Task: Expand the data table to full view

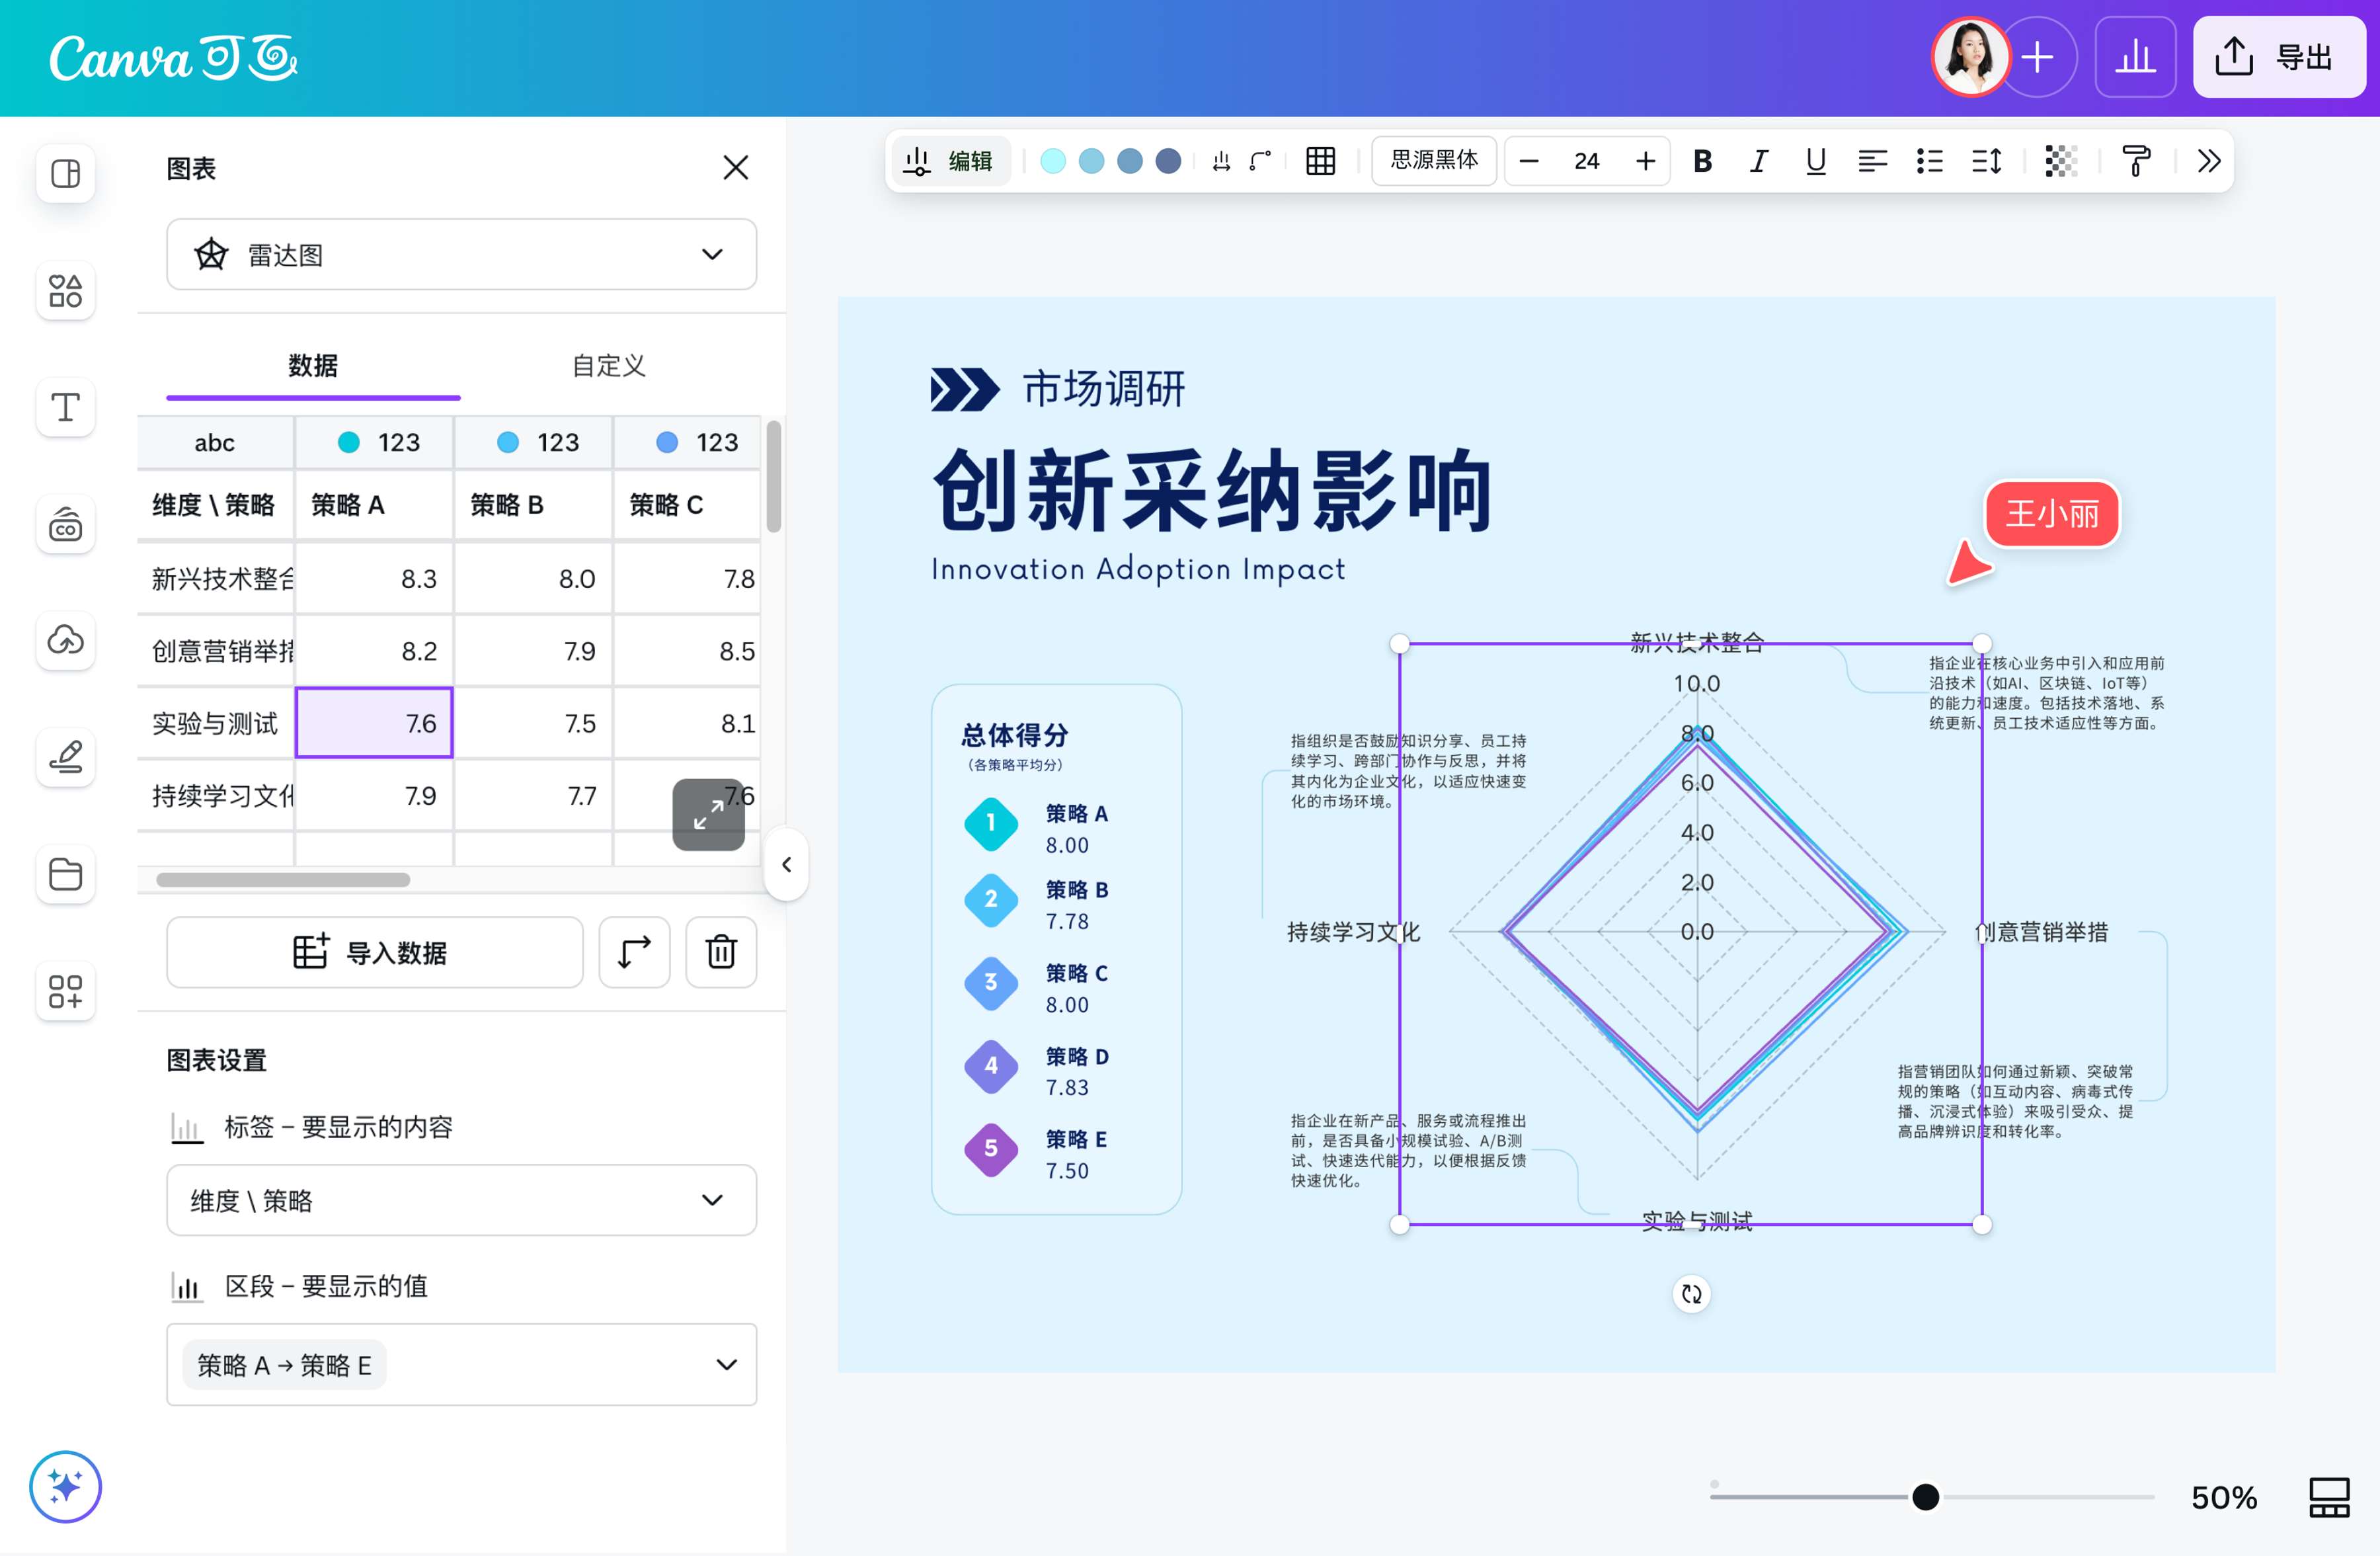Action: 708,814
